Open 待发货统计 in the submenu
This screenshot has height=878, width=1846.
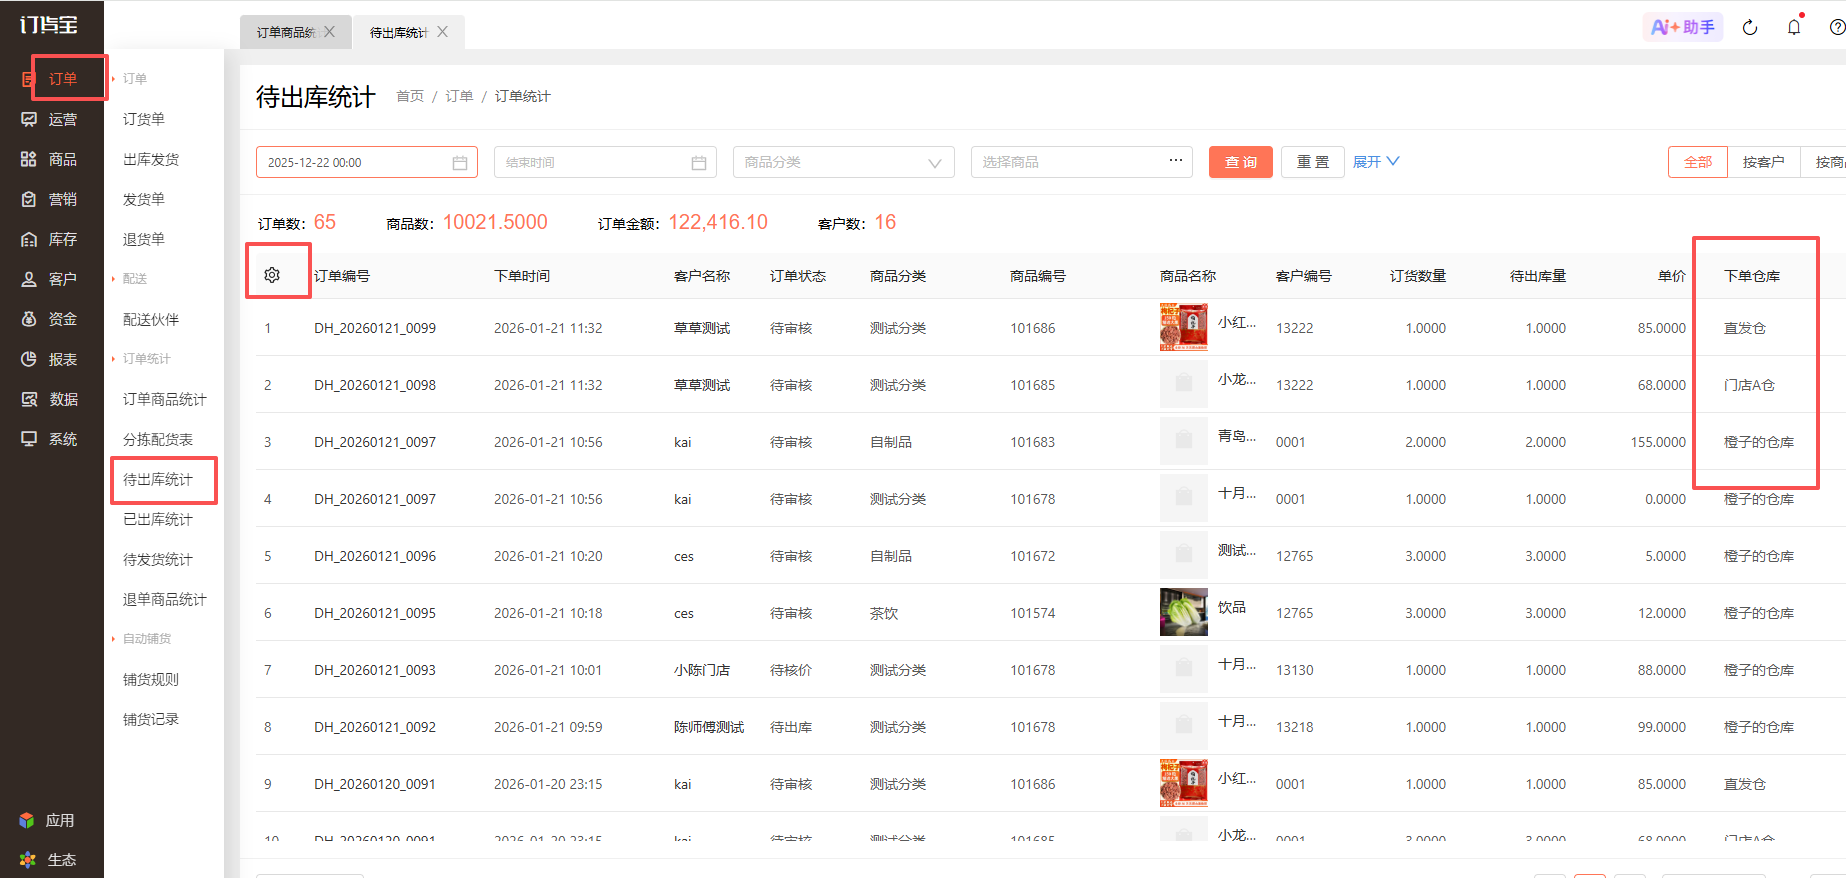point(158,559)
